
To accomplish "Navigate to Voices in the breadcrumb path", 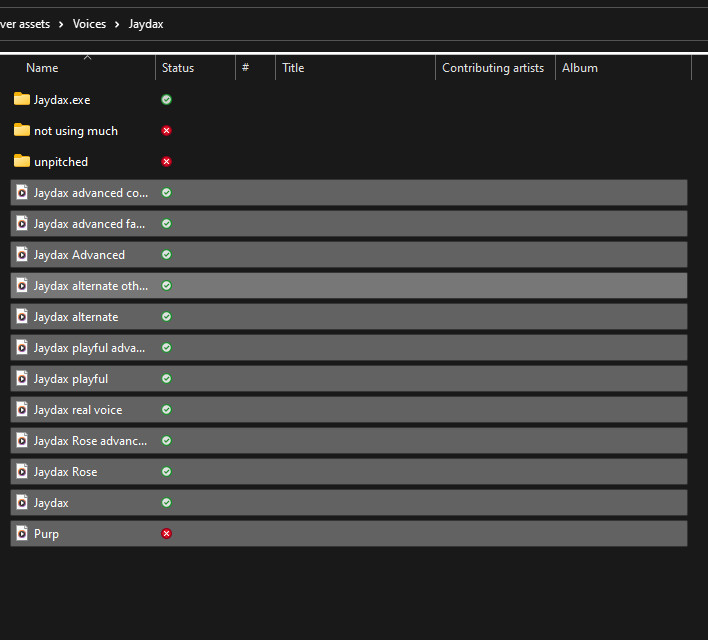I will pos(89,24).
